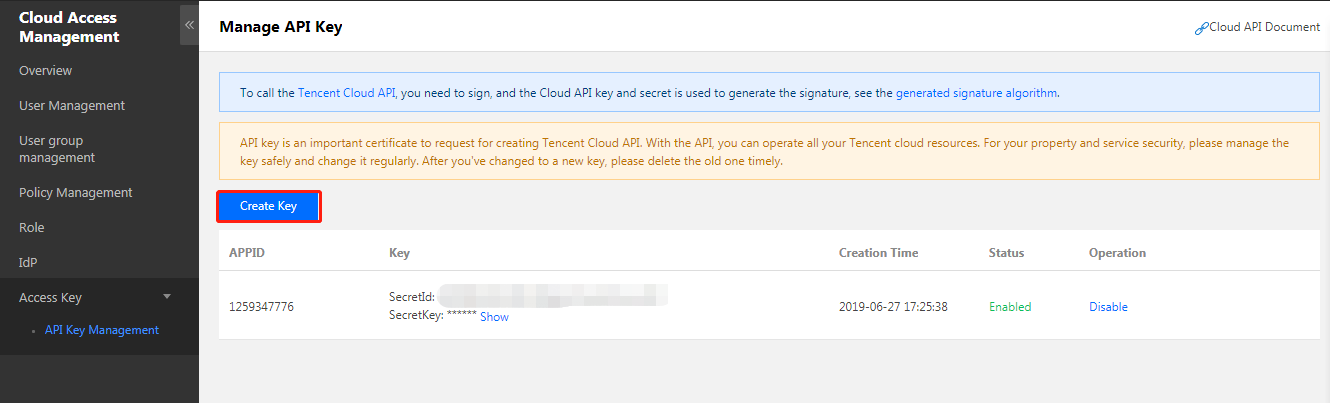Open the generated signature algorithm link
Viewport: 1330px width, 403px height.
point(976,93)
